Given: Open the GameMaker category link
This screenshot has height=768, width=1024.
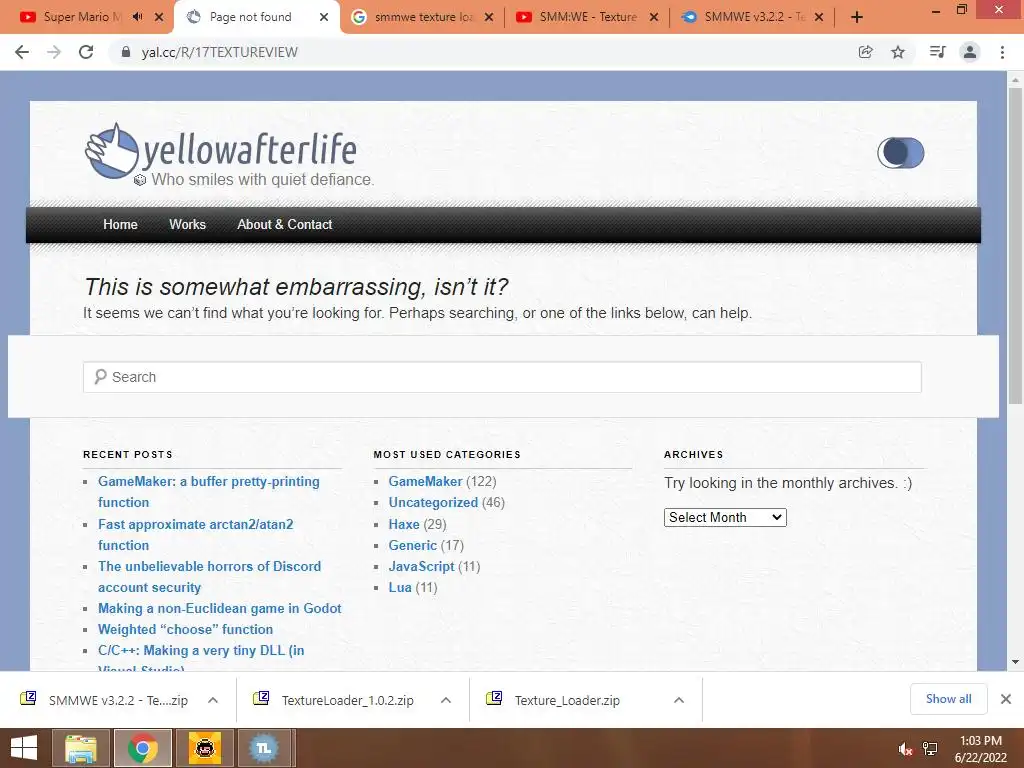Looking at the screenshot, I should click(x=425, y=481).
